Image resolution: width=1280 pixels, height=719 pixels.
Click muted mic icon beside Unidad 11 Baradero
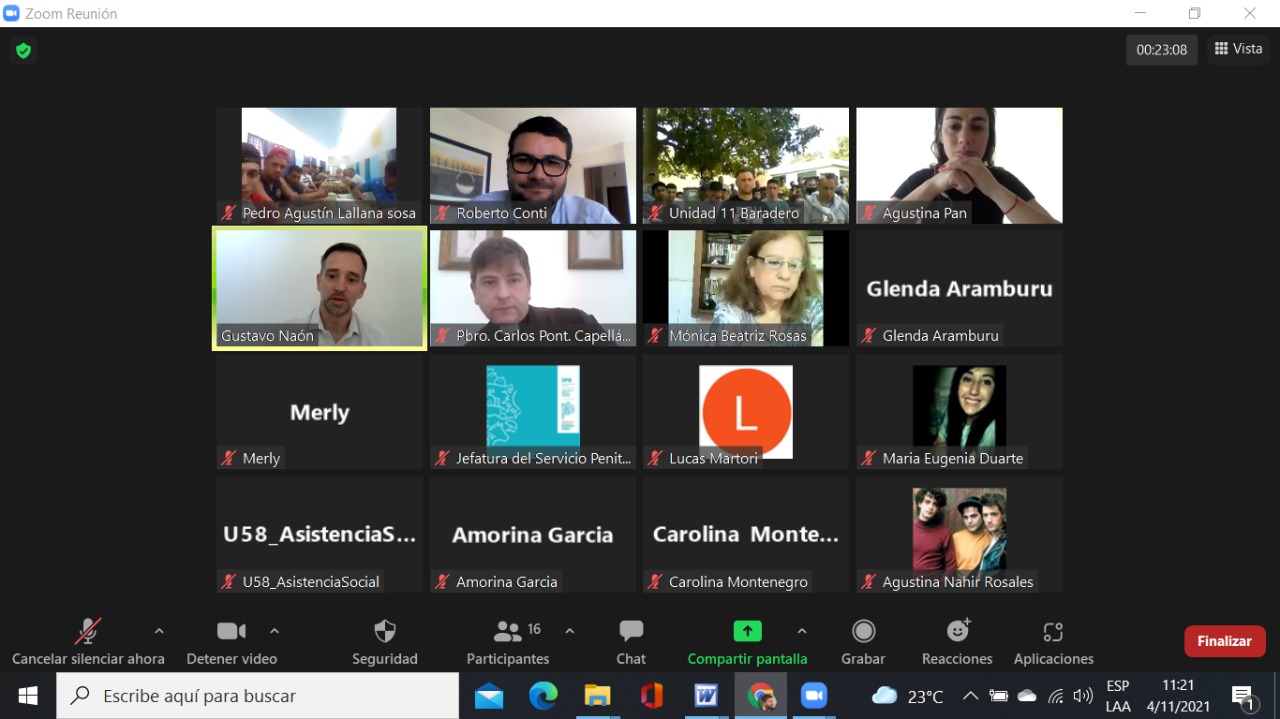click(x=655, y=213)
